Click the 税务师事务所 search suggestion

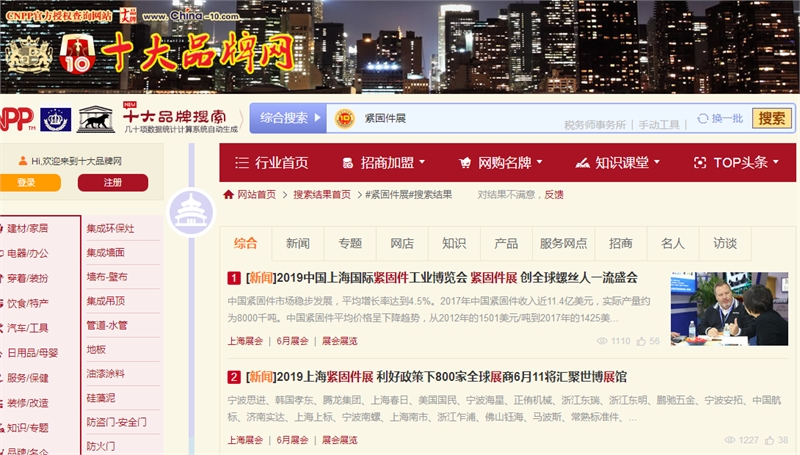point(595,125)
